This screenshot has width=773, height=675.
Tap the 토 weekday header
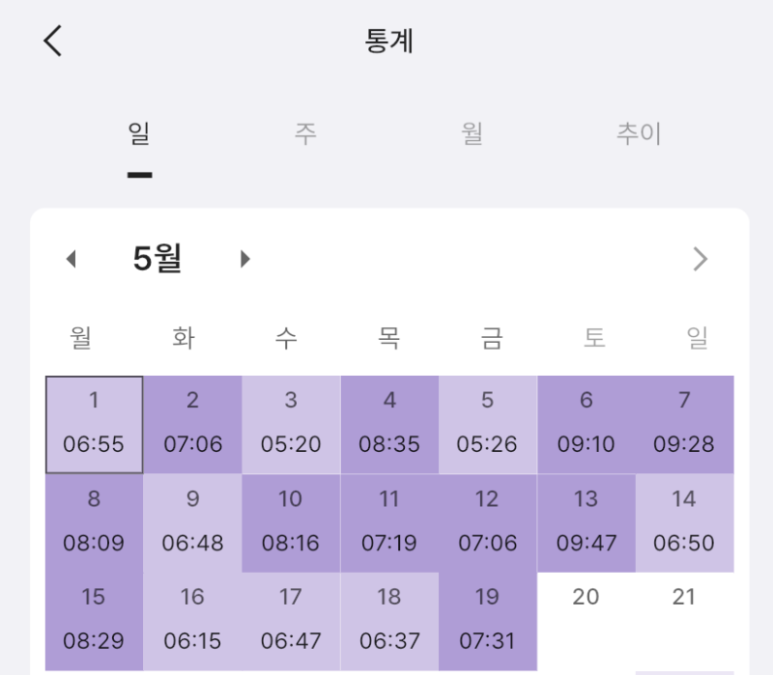click(595, 338)
